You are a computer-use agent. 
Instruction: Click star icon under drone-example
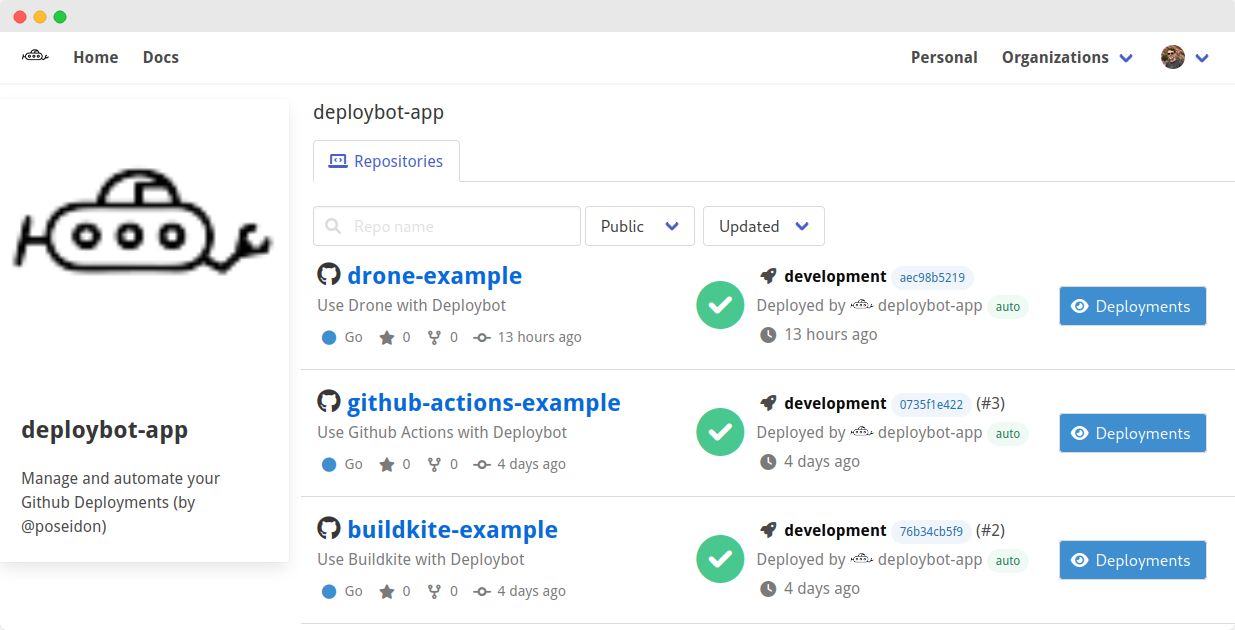pyautogui.click(x=387, y=337)
